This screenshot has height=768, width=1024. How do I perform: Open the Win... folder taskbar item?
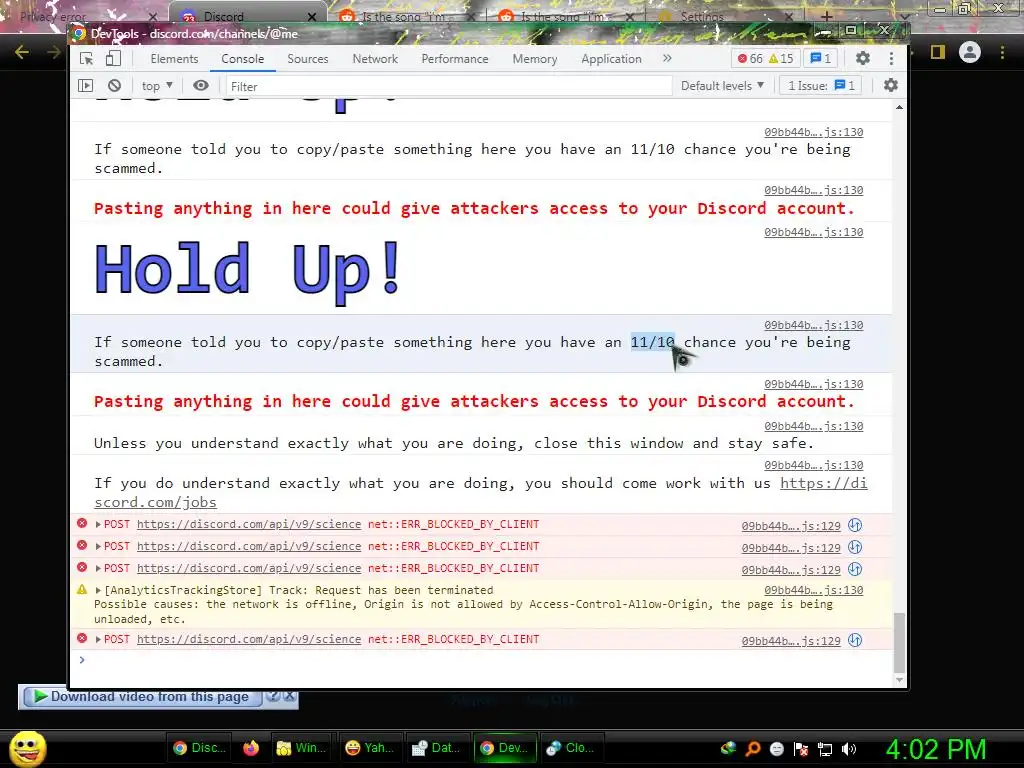[301, 748]
